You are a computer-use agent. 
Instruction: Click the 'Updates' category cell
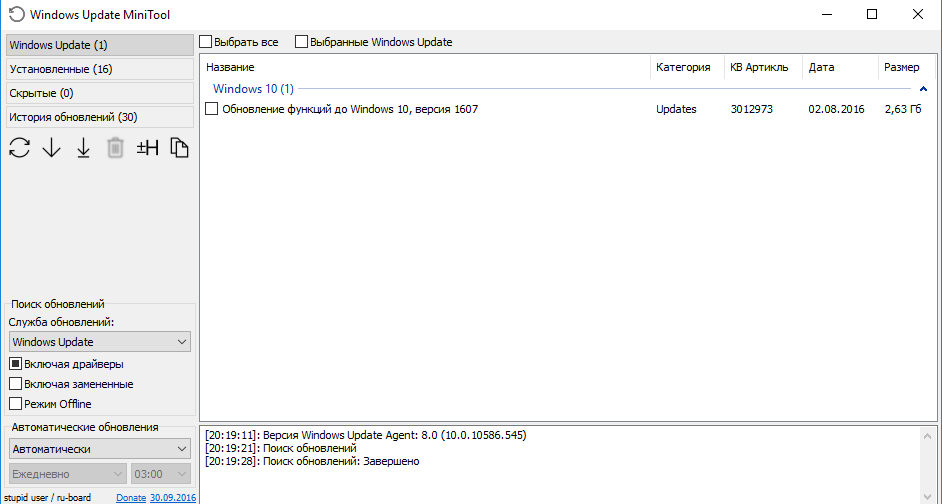[676, 109]
